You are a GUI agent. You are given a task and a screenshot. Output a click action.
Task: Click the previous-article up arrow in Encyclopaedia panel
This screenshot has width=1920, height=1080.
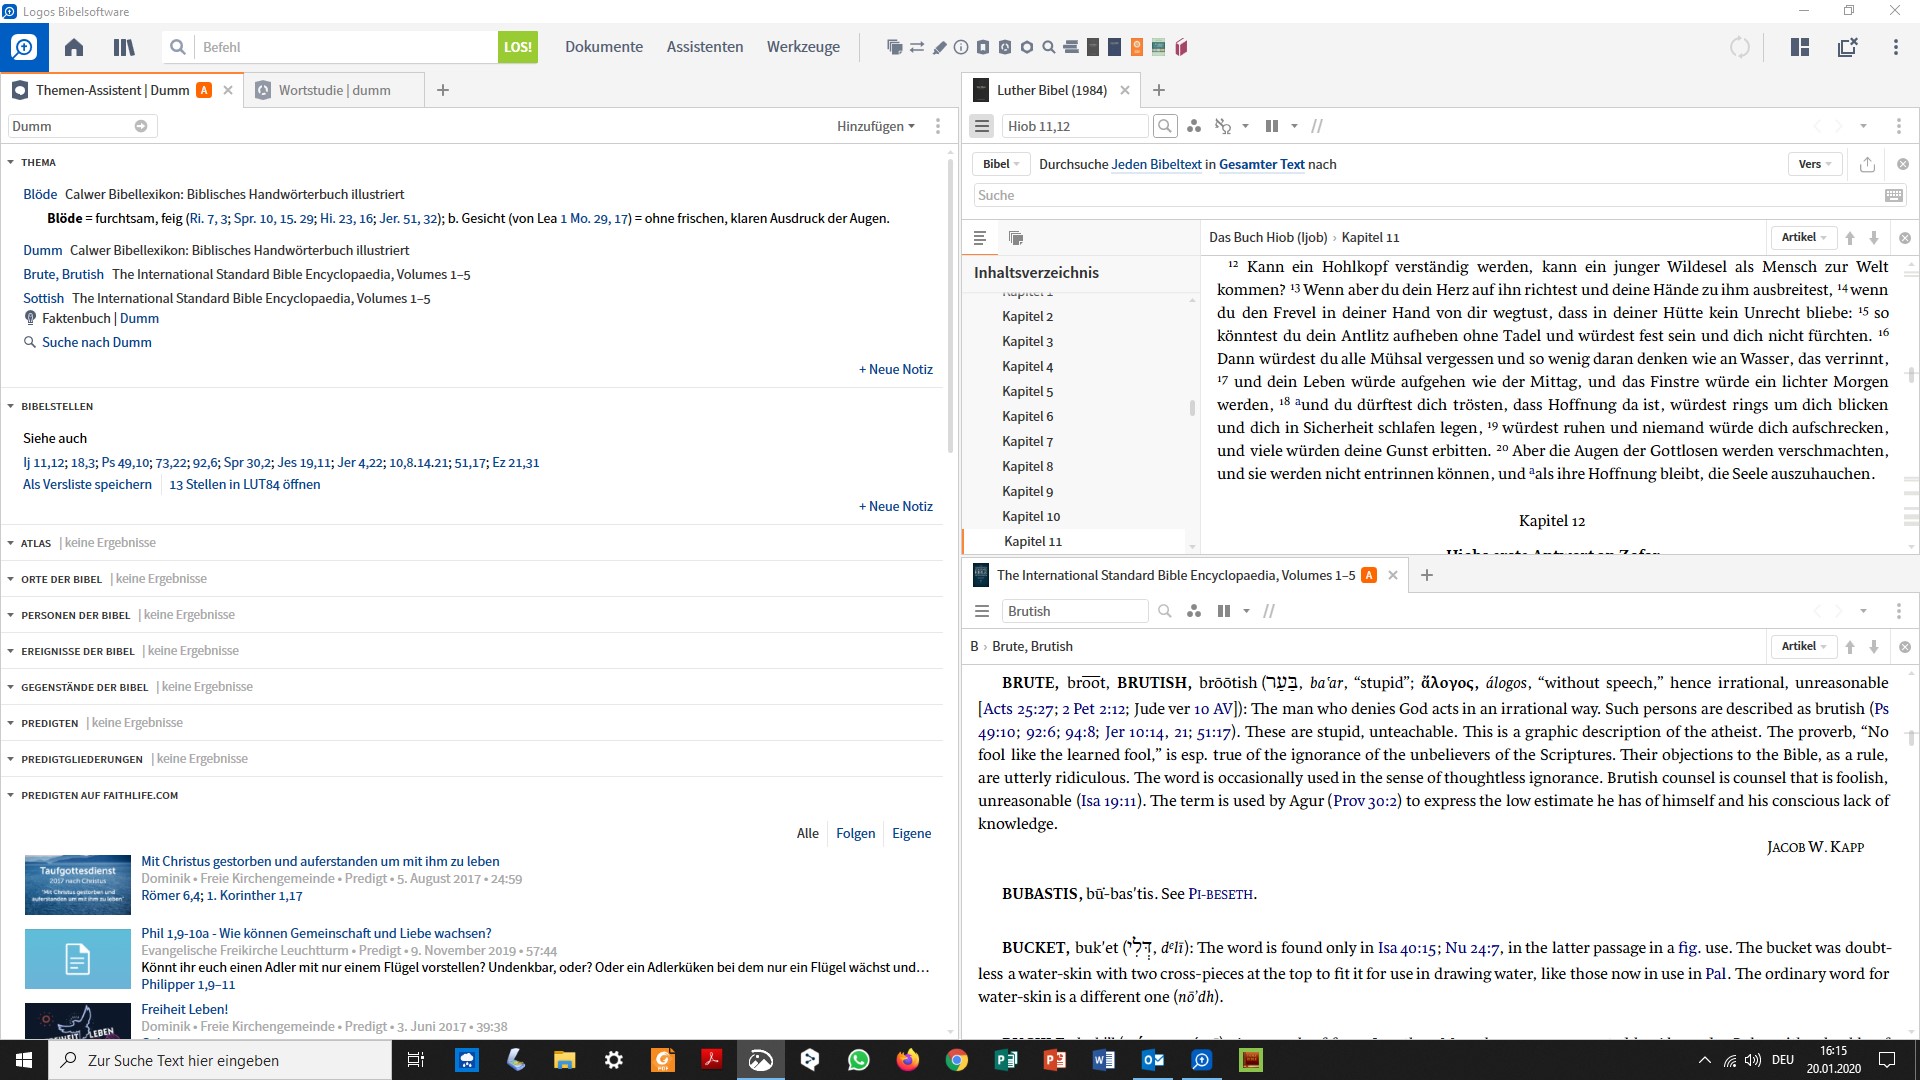pyautogui.click(x=1850, y=647)
